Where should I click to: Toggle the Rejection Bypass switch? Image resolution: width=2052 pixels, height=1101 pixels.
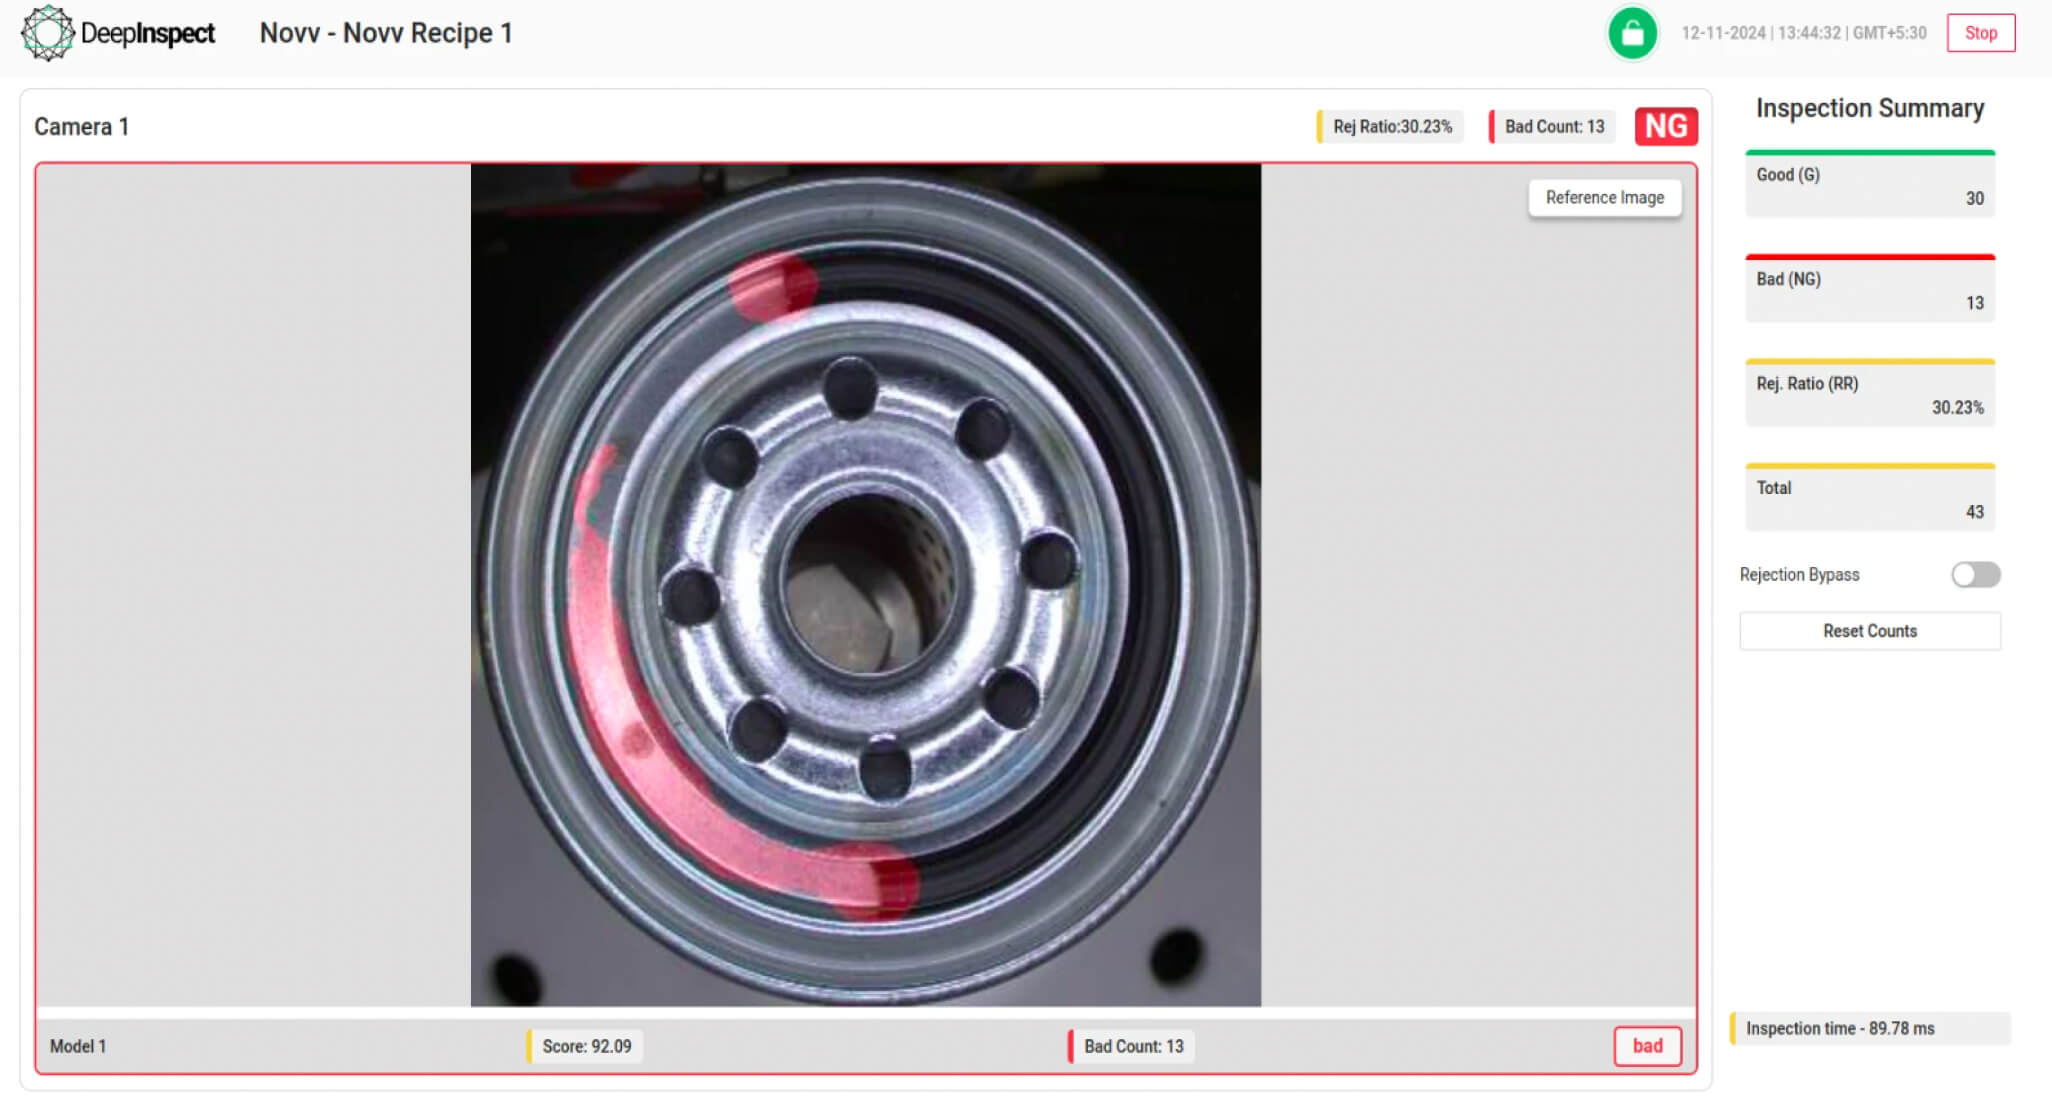coord(1975,574)
